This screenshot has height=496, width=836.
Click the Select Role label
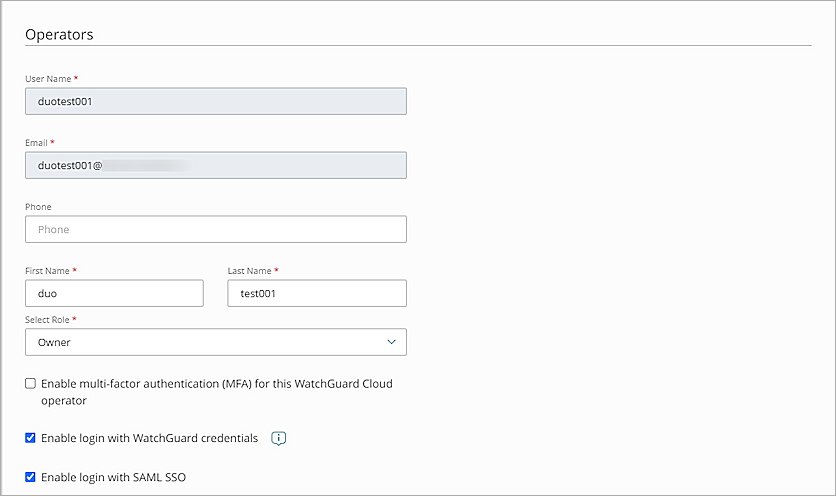(x=49, y=319)
